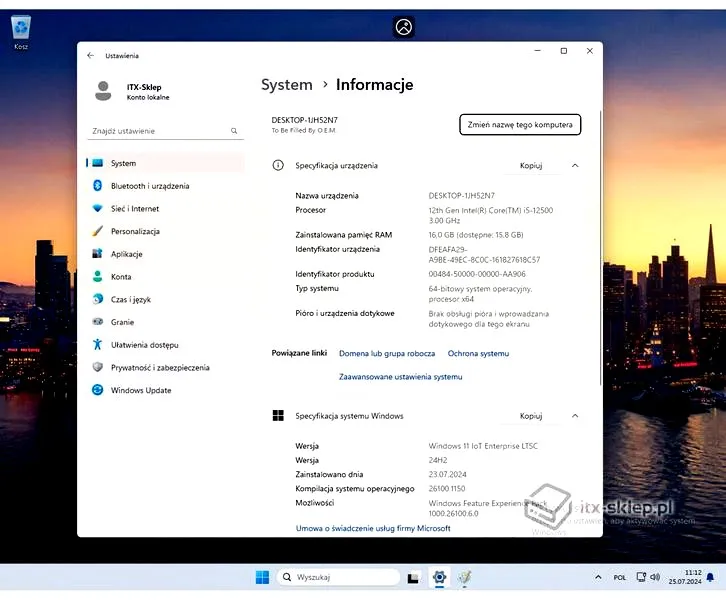
Task: Open Prywatność i zabezpieczenia label
Action: click(160, 368)
